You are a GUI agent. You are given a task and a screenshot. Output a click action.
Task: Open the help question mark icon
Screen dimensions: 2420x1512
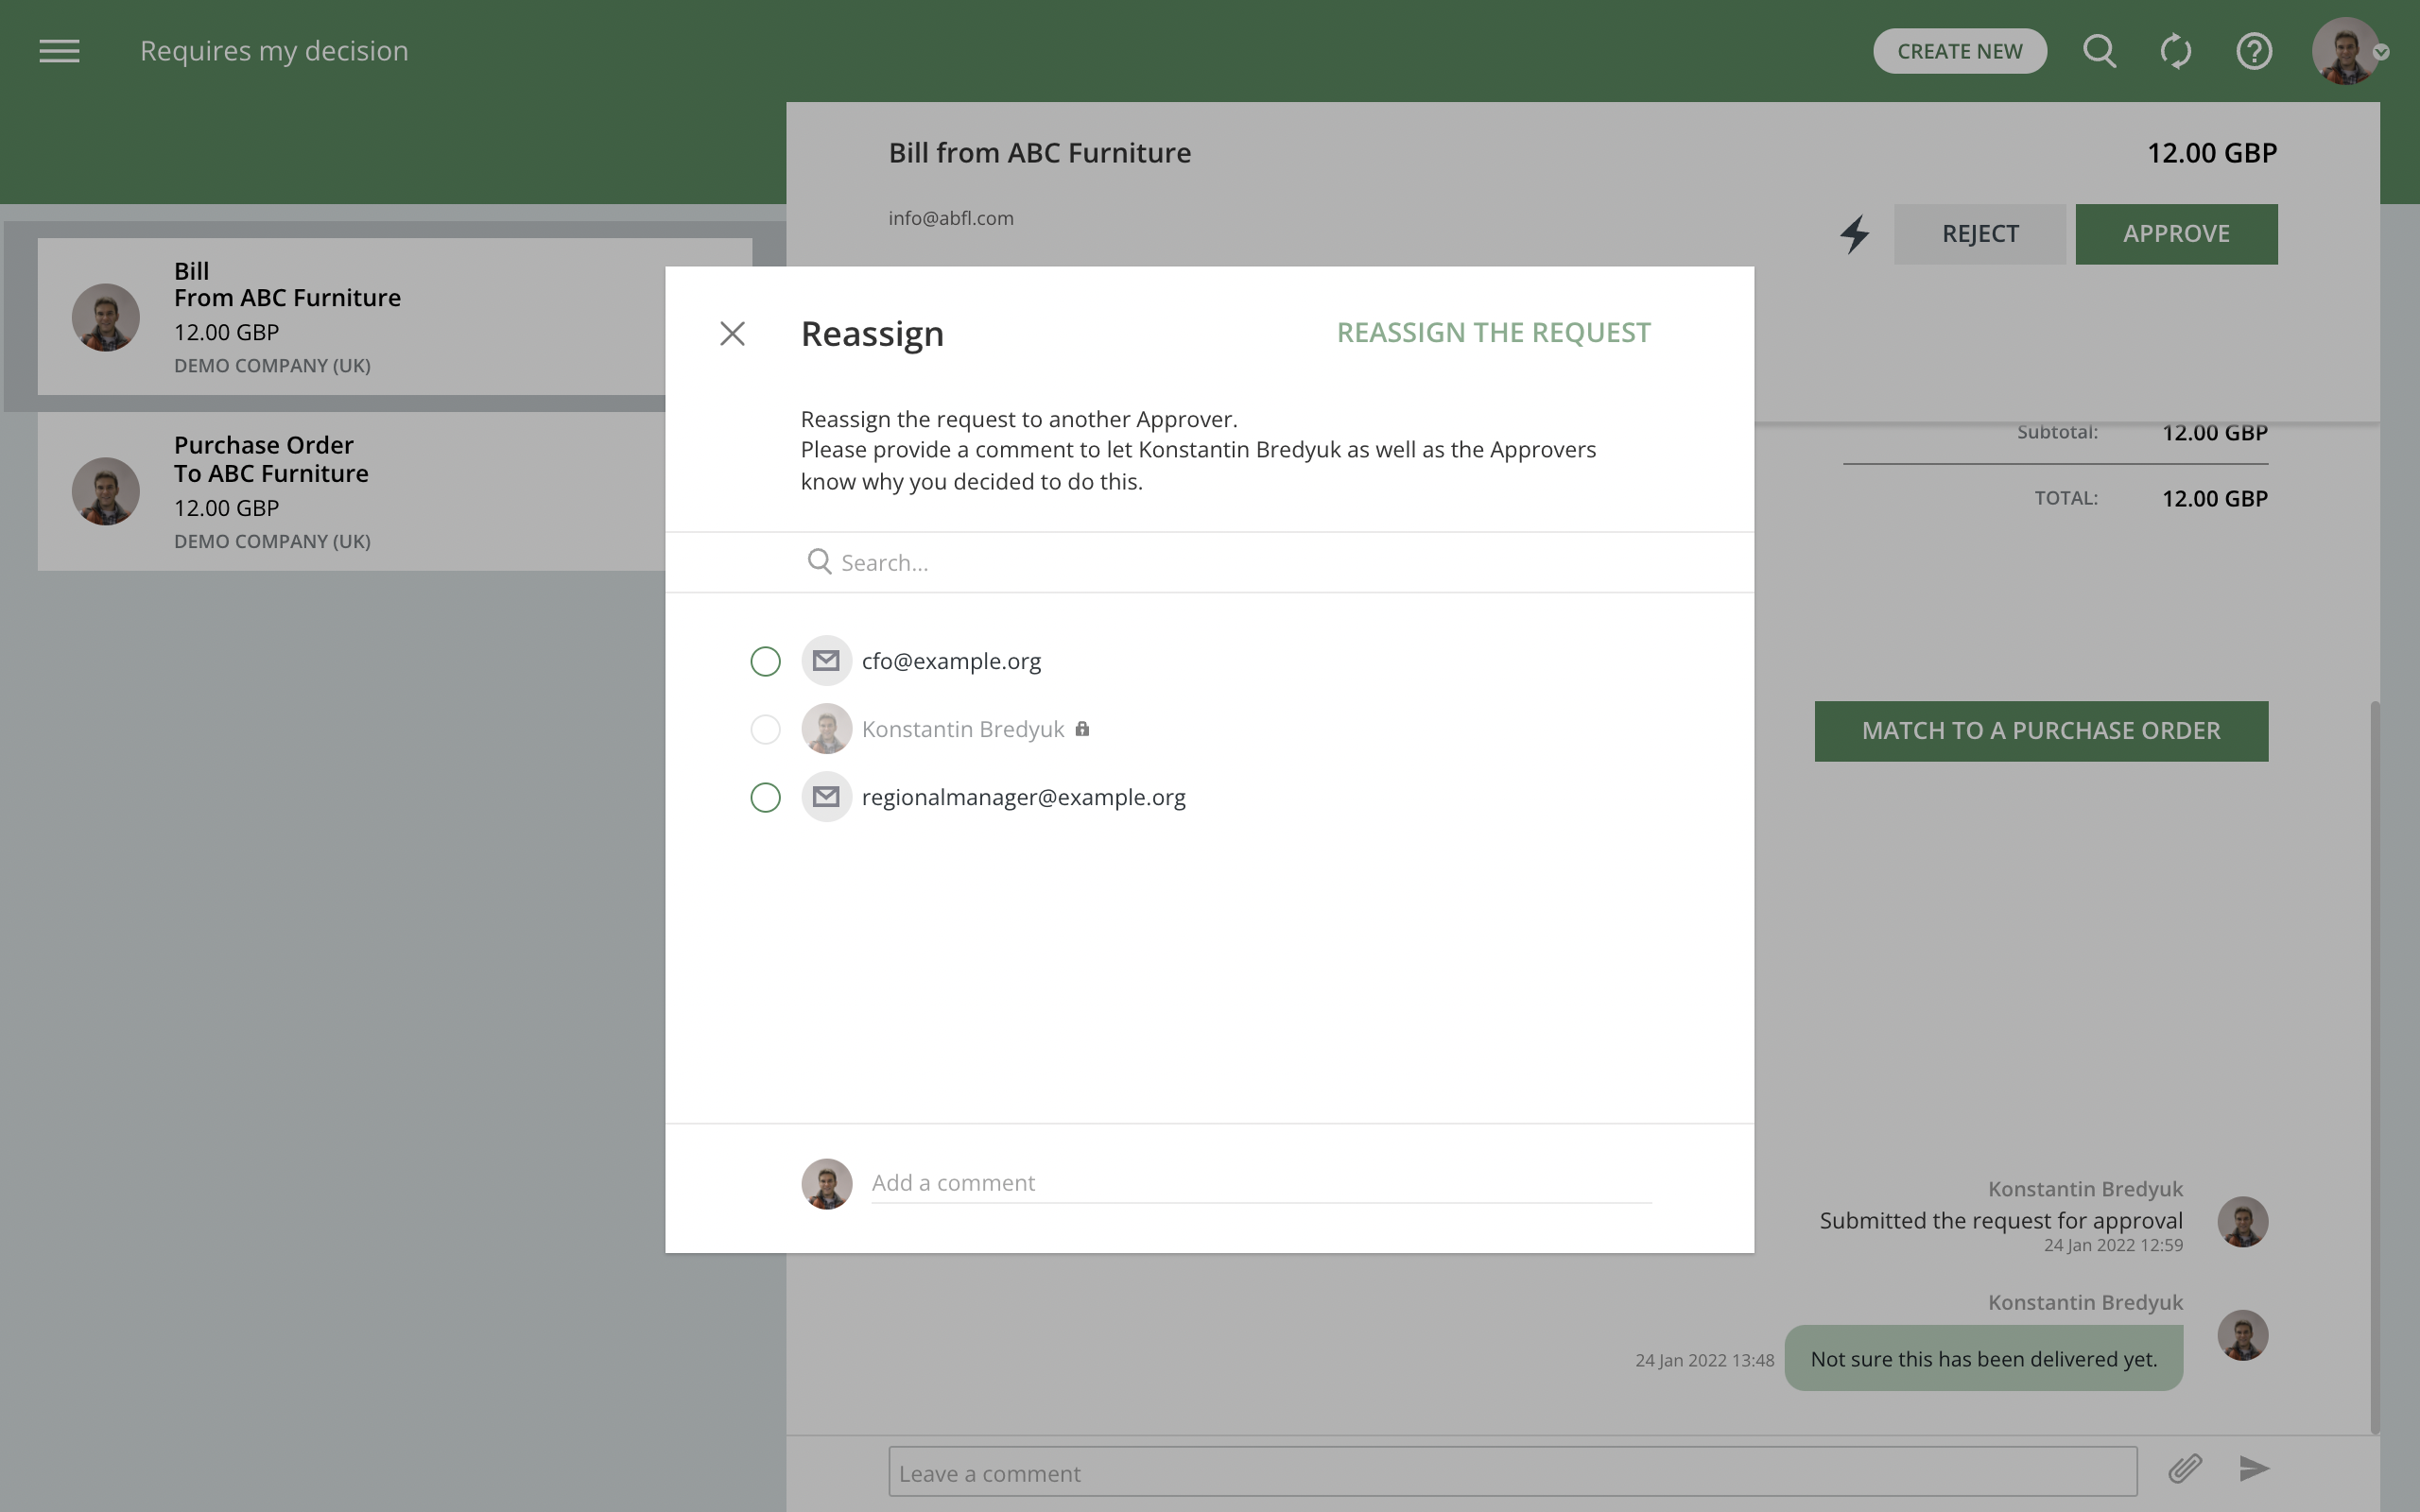click(x=2254, y=51)
